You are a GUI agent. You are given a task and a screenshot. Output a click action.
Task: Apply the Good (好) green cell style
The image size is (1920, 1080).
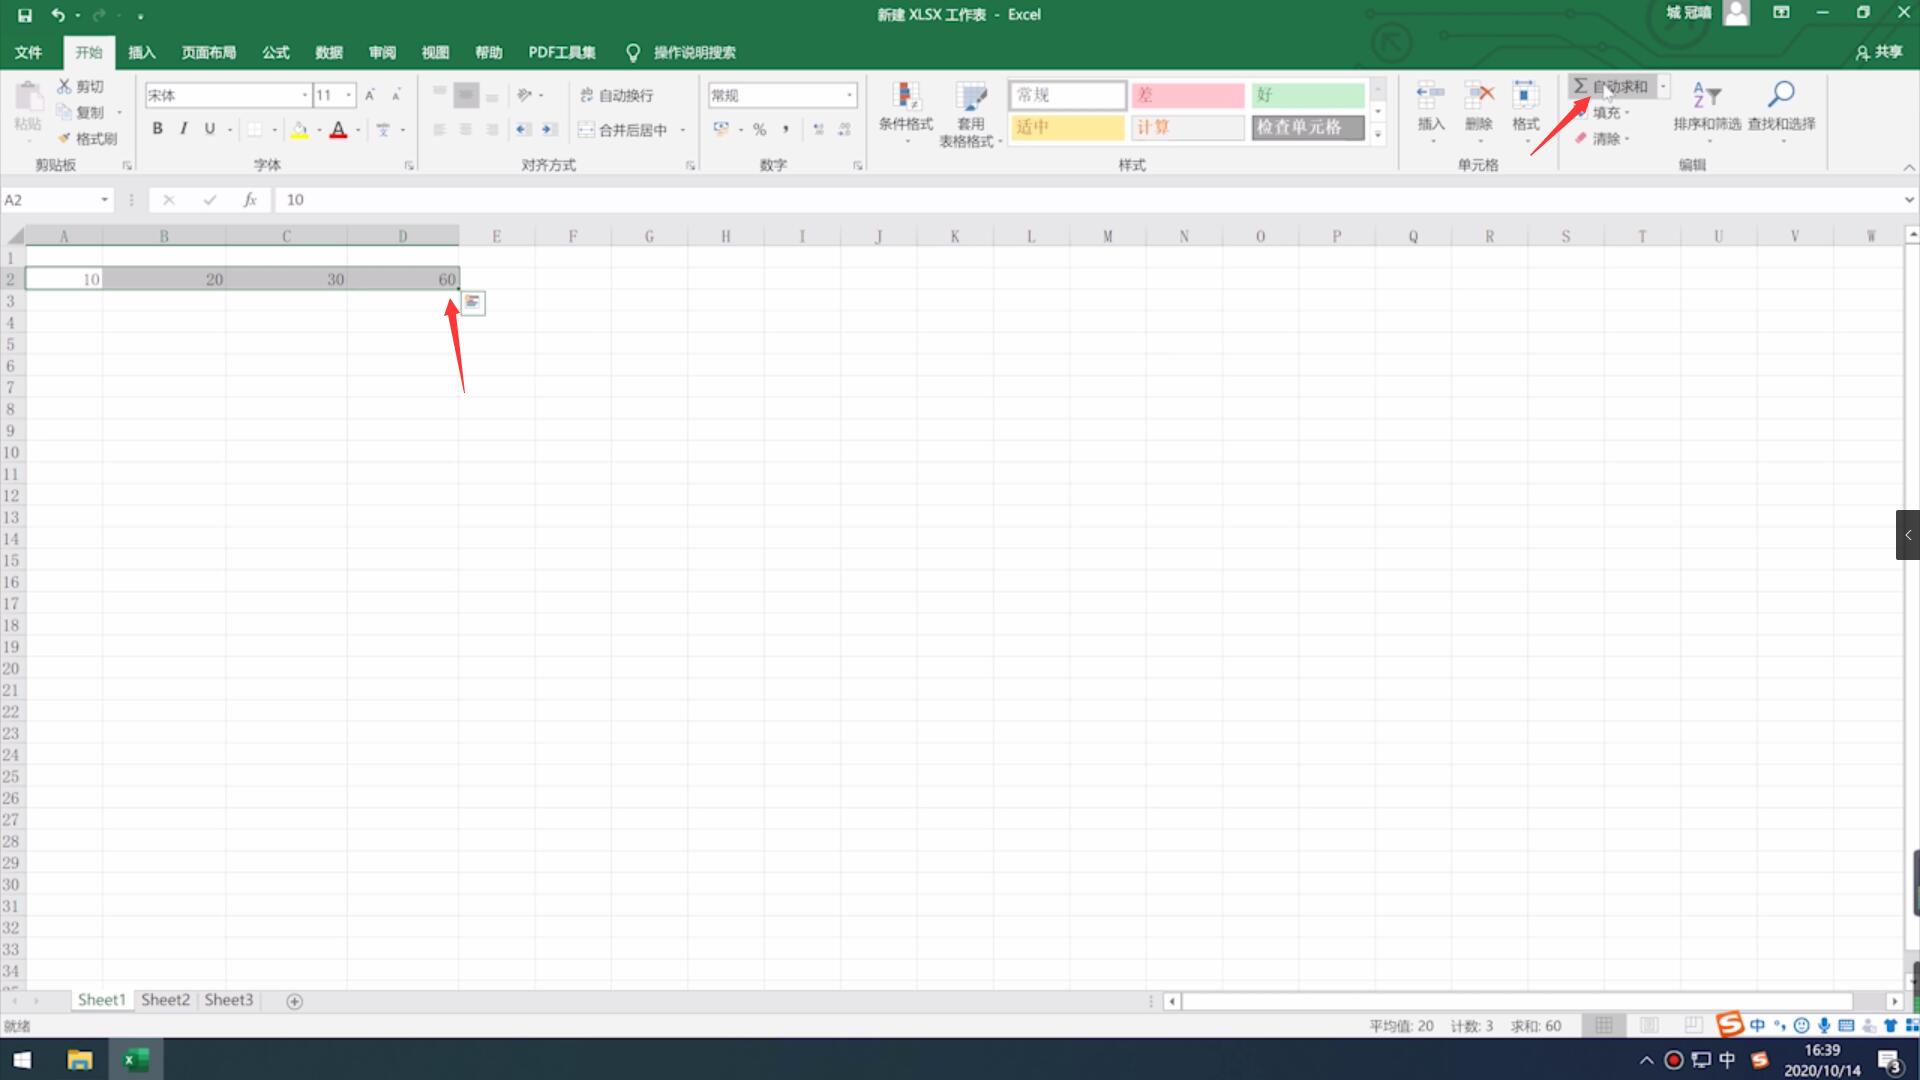click(1307, 95)
